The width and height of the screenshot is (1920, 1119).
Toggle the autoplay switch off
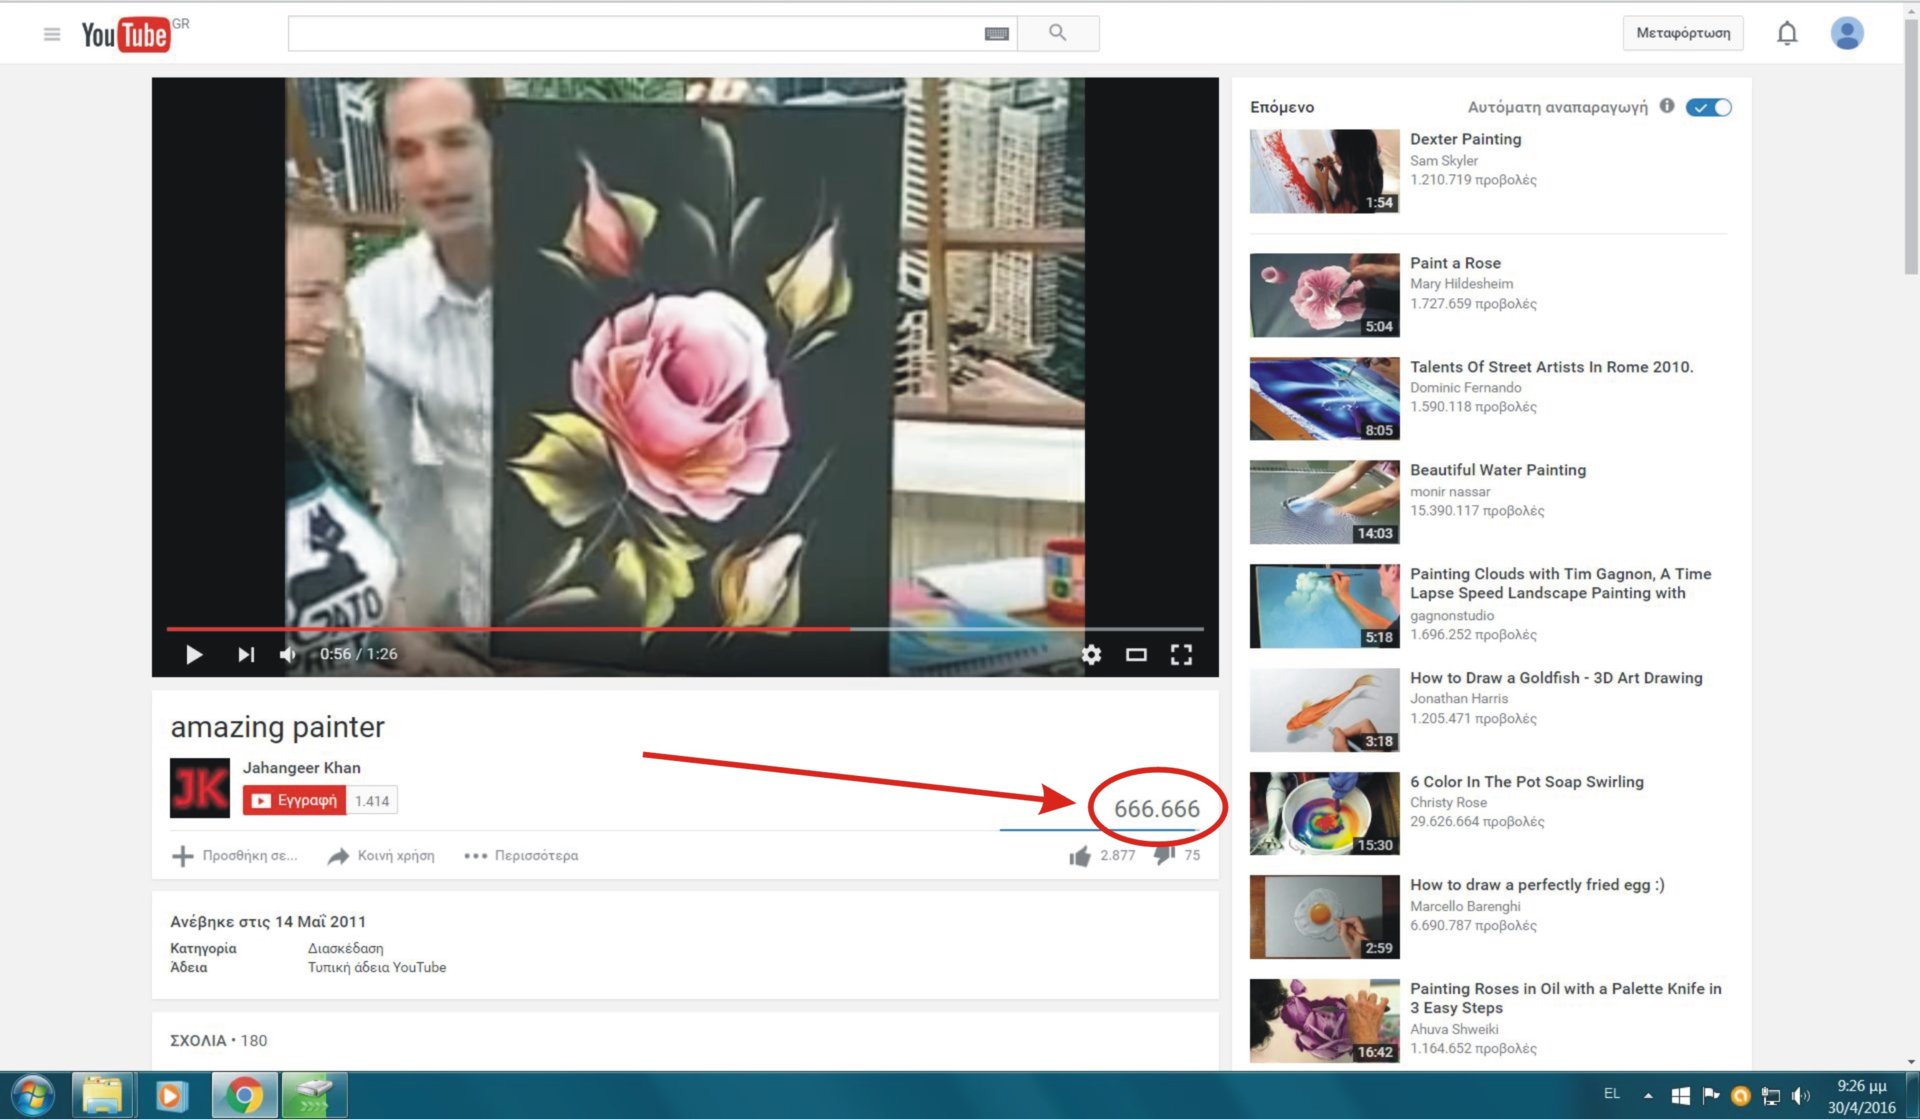click(1708, 107)
